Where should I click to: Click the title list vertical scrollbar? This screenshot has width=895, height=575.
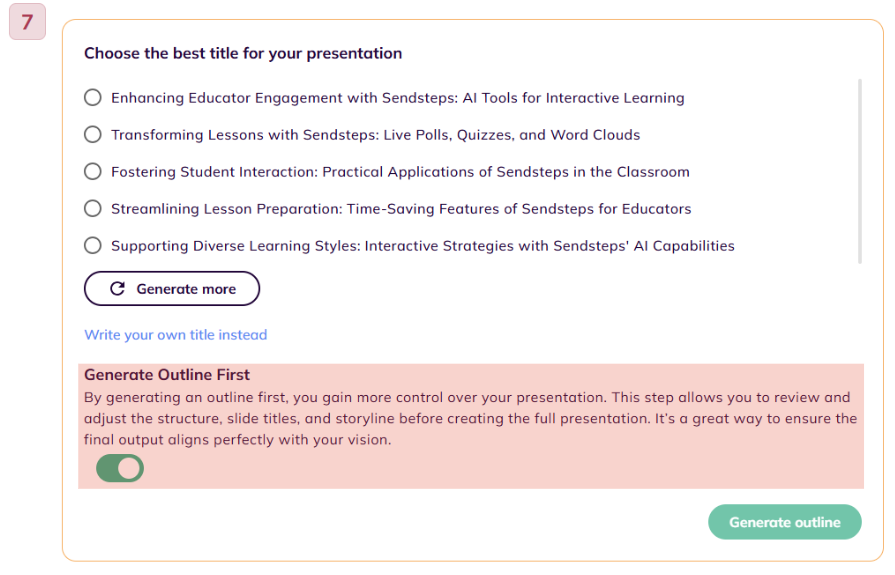tap(860, 171)
